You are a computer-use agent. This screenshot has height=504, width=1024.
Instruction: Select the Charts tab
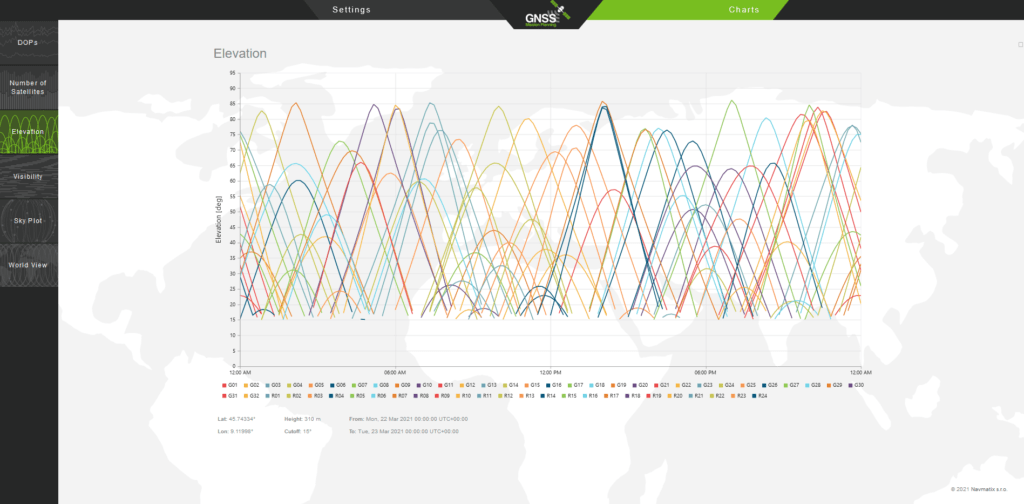coord(743,10)
